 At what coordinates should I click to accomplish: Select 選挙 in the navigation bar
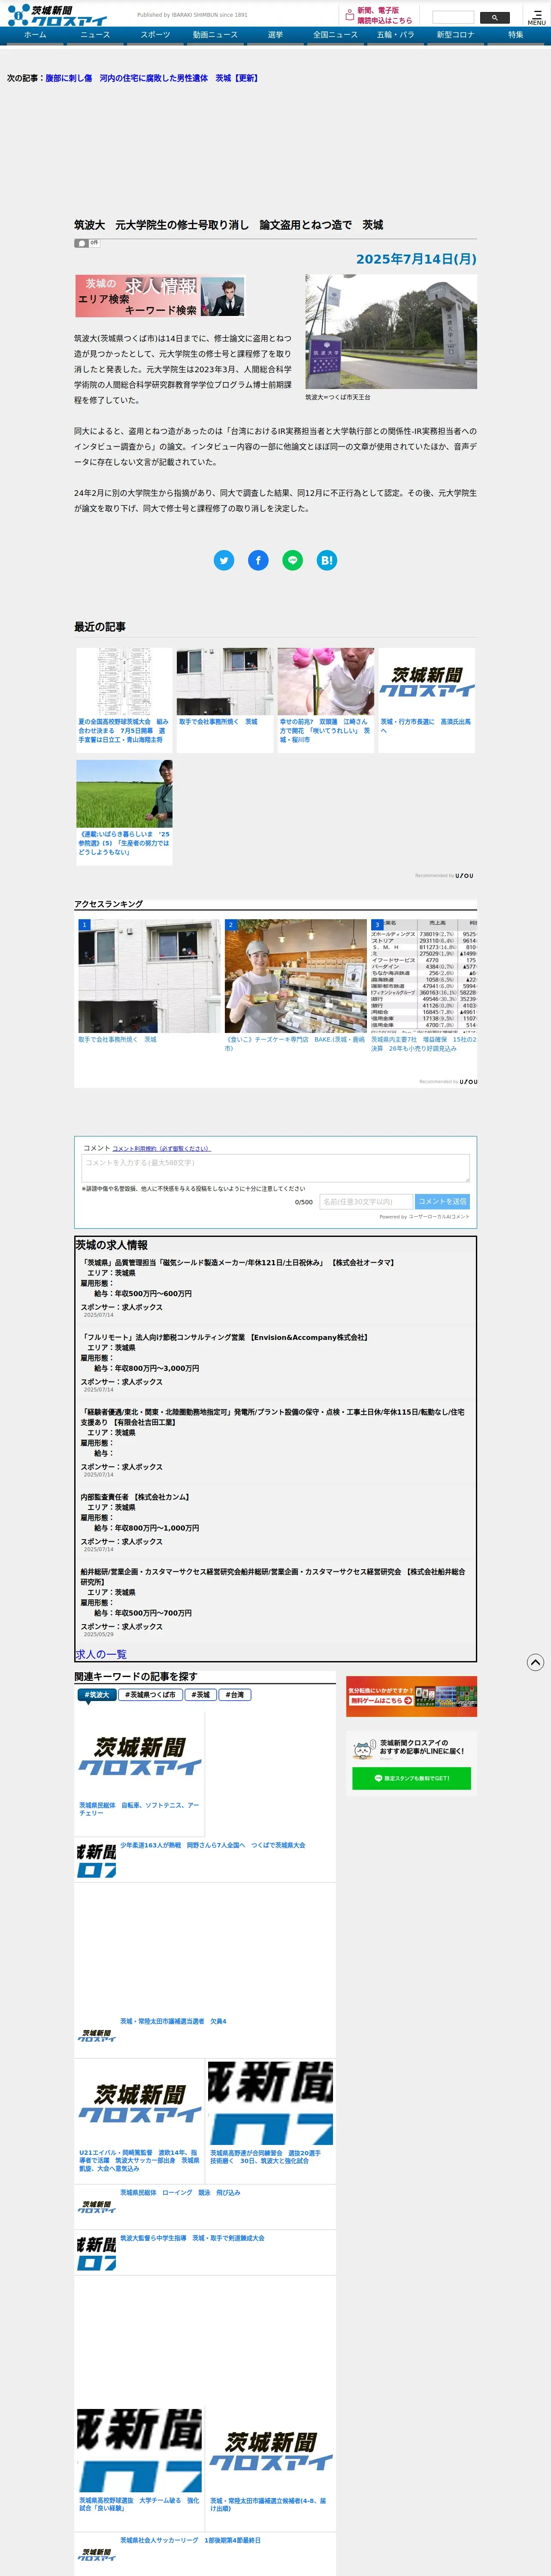pos(275,35)
